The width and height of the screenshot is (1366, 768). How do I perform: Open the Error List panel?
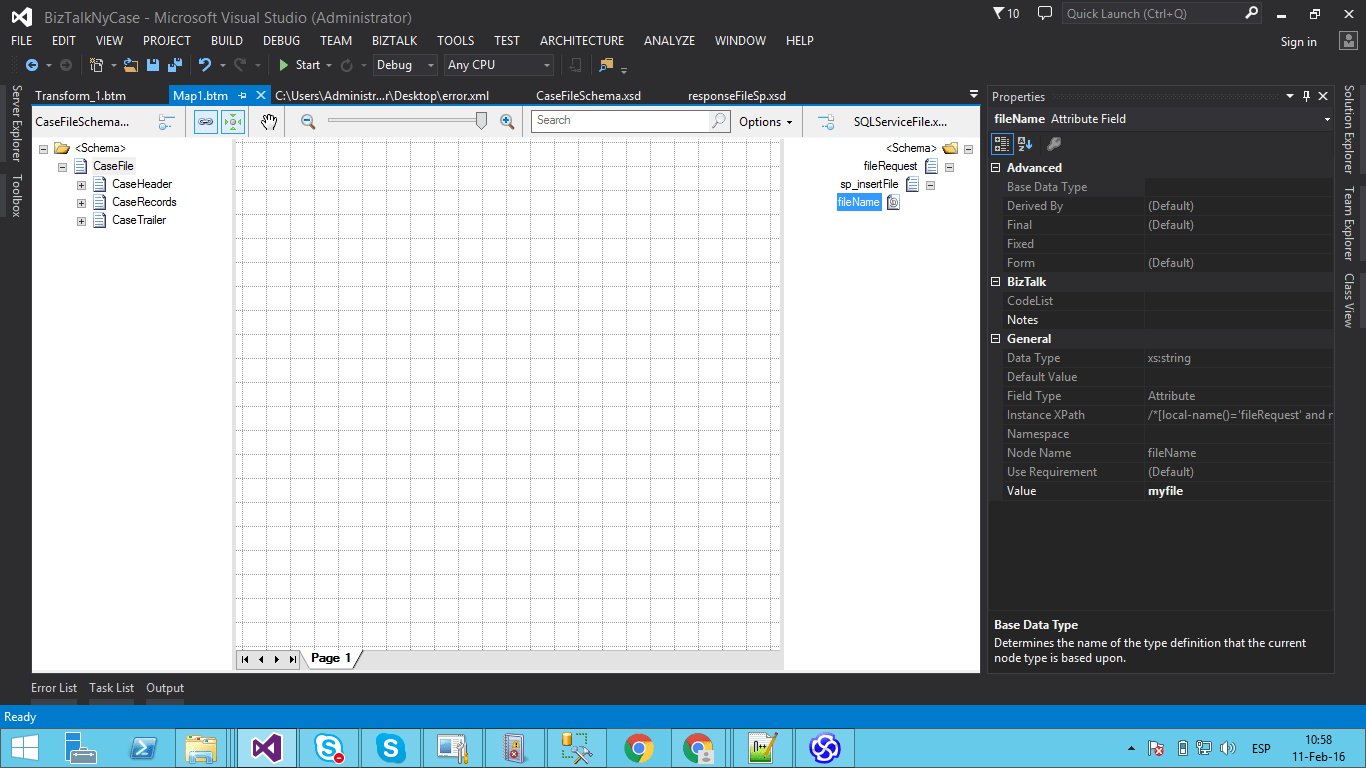(54, 688)
